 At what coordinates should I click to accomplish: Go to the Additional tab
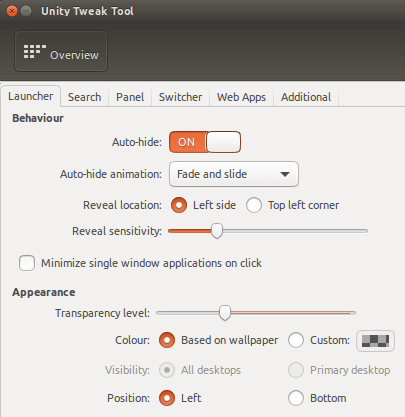[x=306, y=97]
